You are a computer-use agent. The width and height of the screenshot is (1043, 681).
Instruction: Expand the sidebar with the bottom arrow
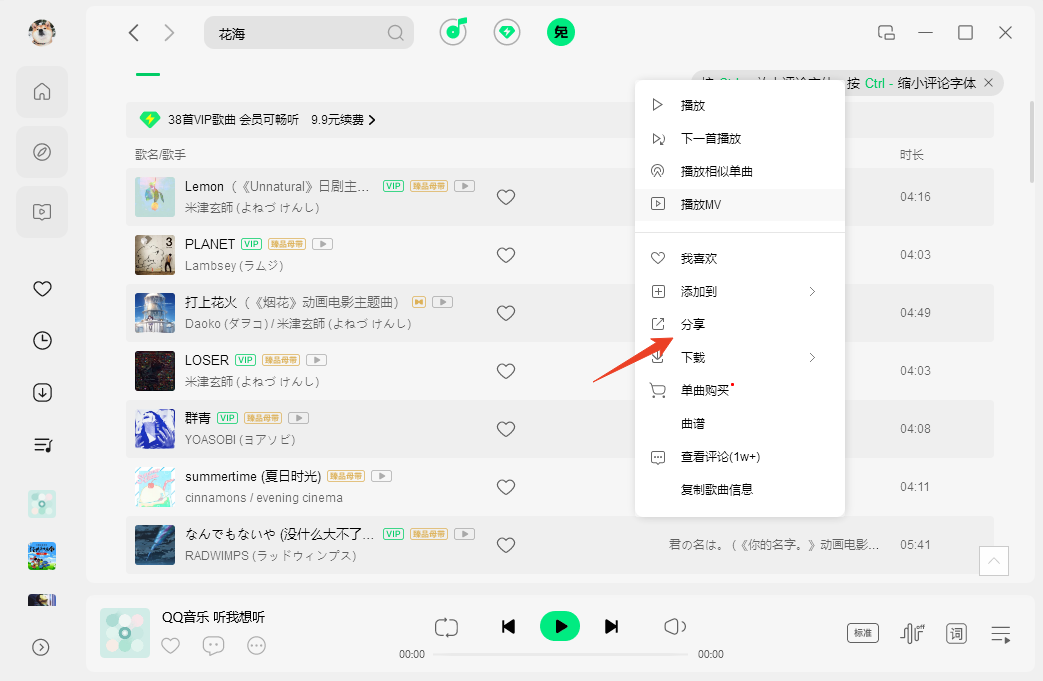coord(41,647)
